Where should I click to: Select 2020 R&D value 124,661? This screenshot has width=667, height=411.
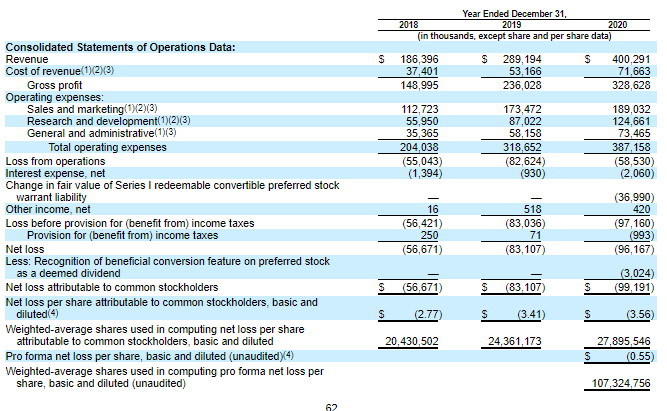click(x=631, y=121)
